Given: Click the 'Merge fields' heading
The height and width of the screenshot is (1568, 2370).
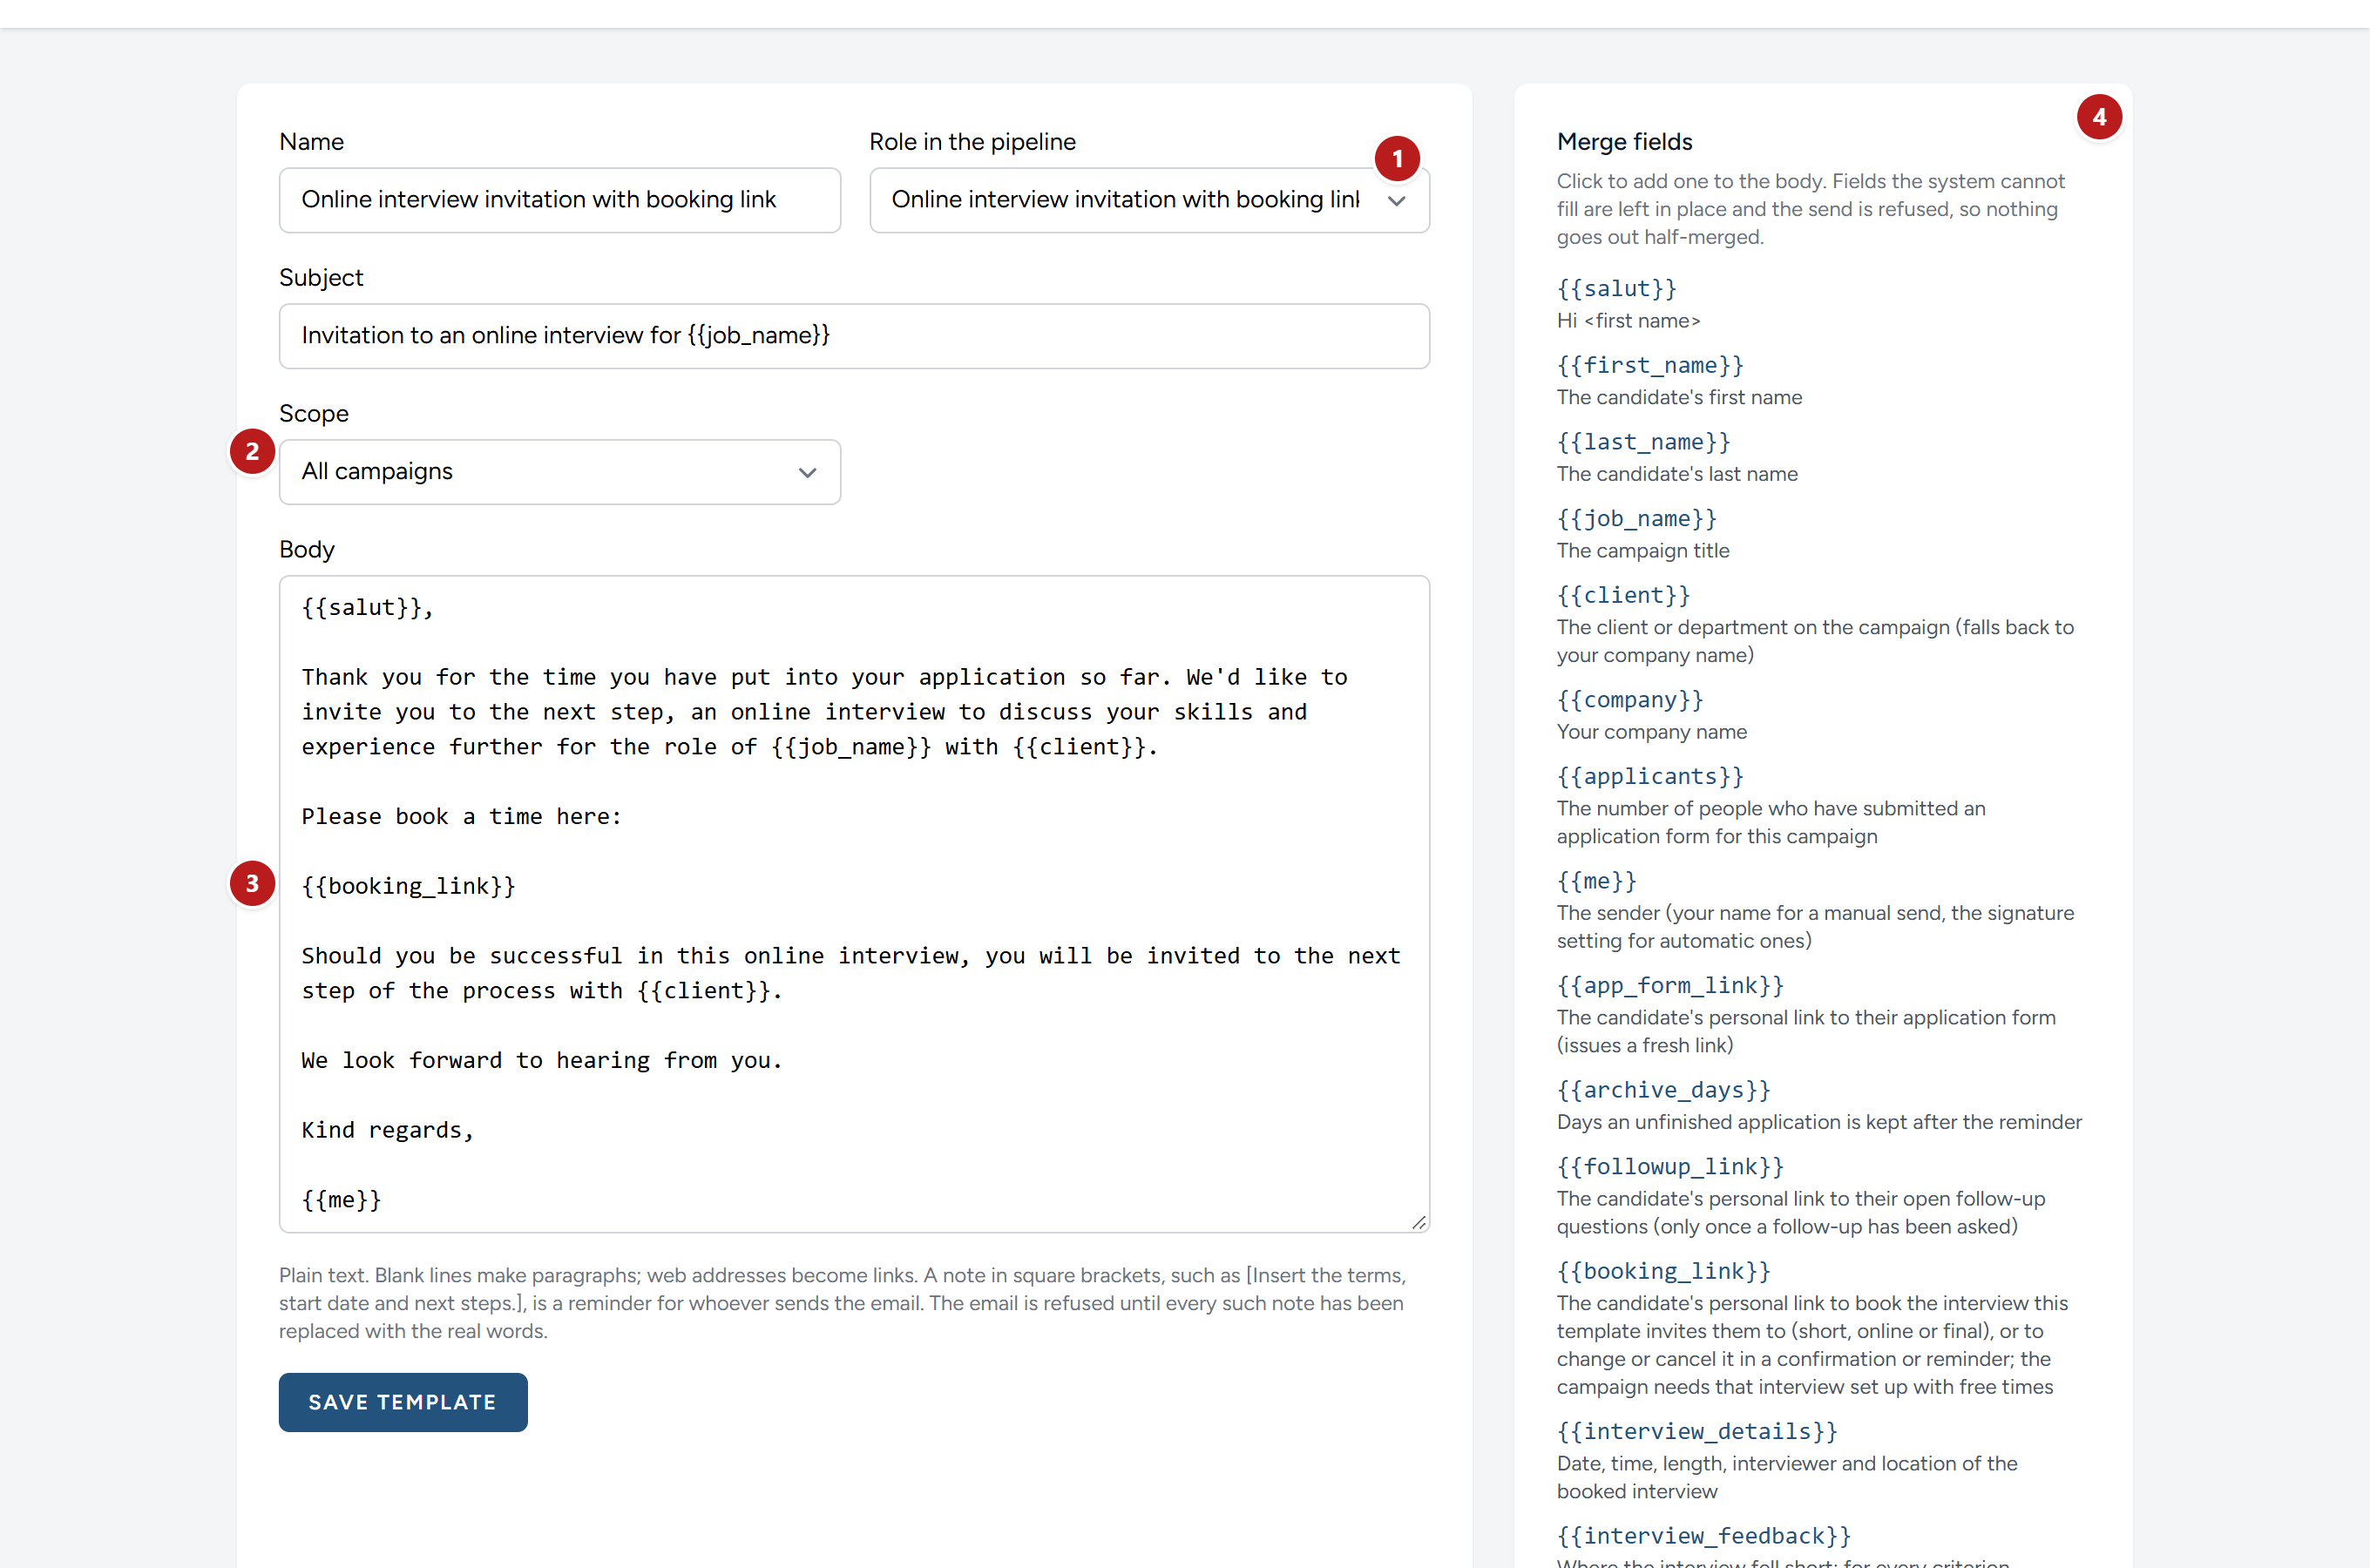Looking at the screenshot, I should pyautogui.click(x=1624, y=142).
